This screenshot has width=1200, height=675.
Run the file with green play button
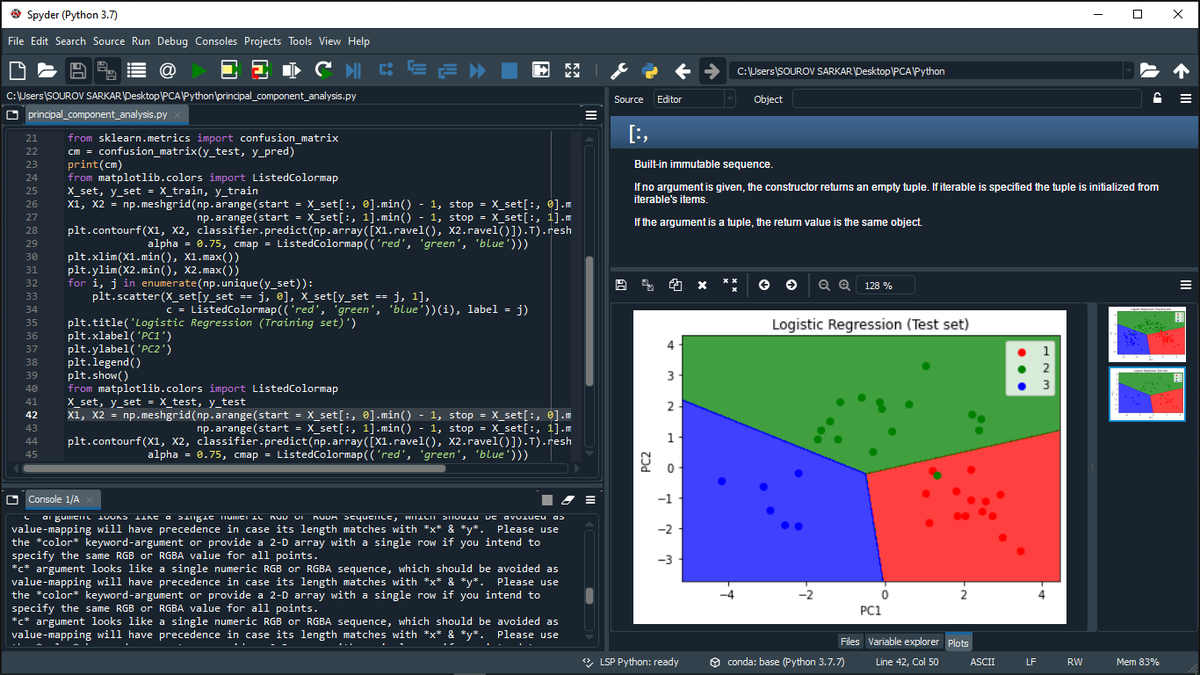click(x=198, y=71)
